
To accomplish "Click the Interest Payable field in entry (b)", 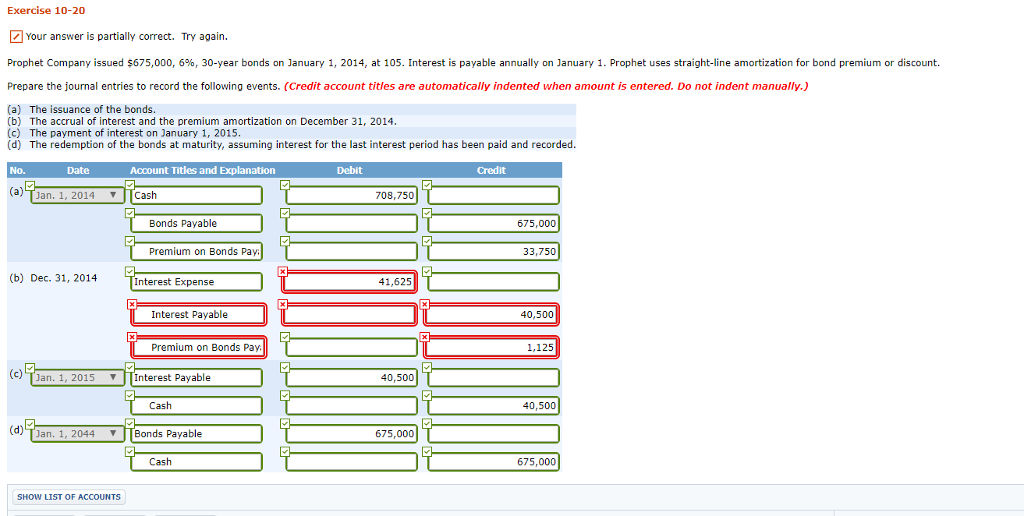I will coord(199,314).
